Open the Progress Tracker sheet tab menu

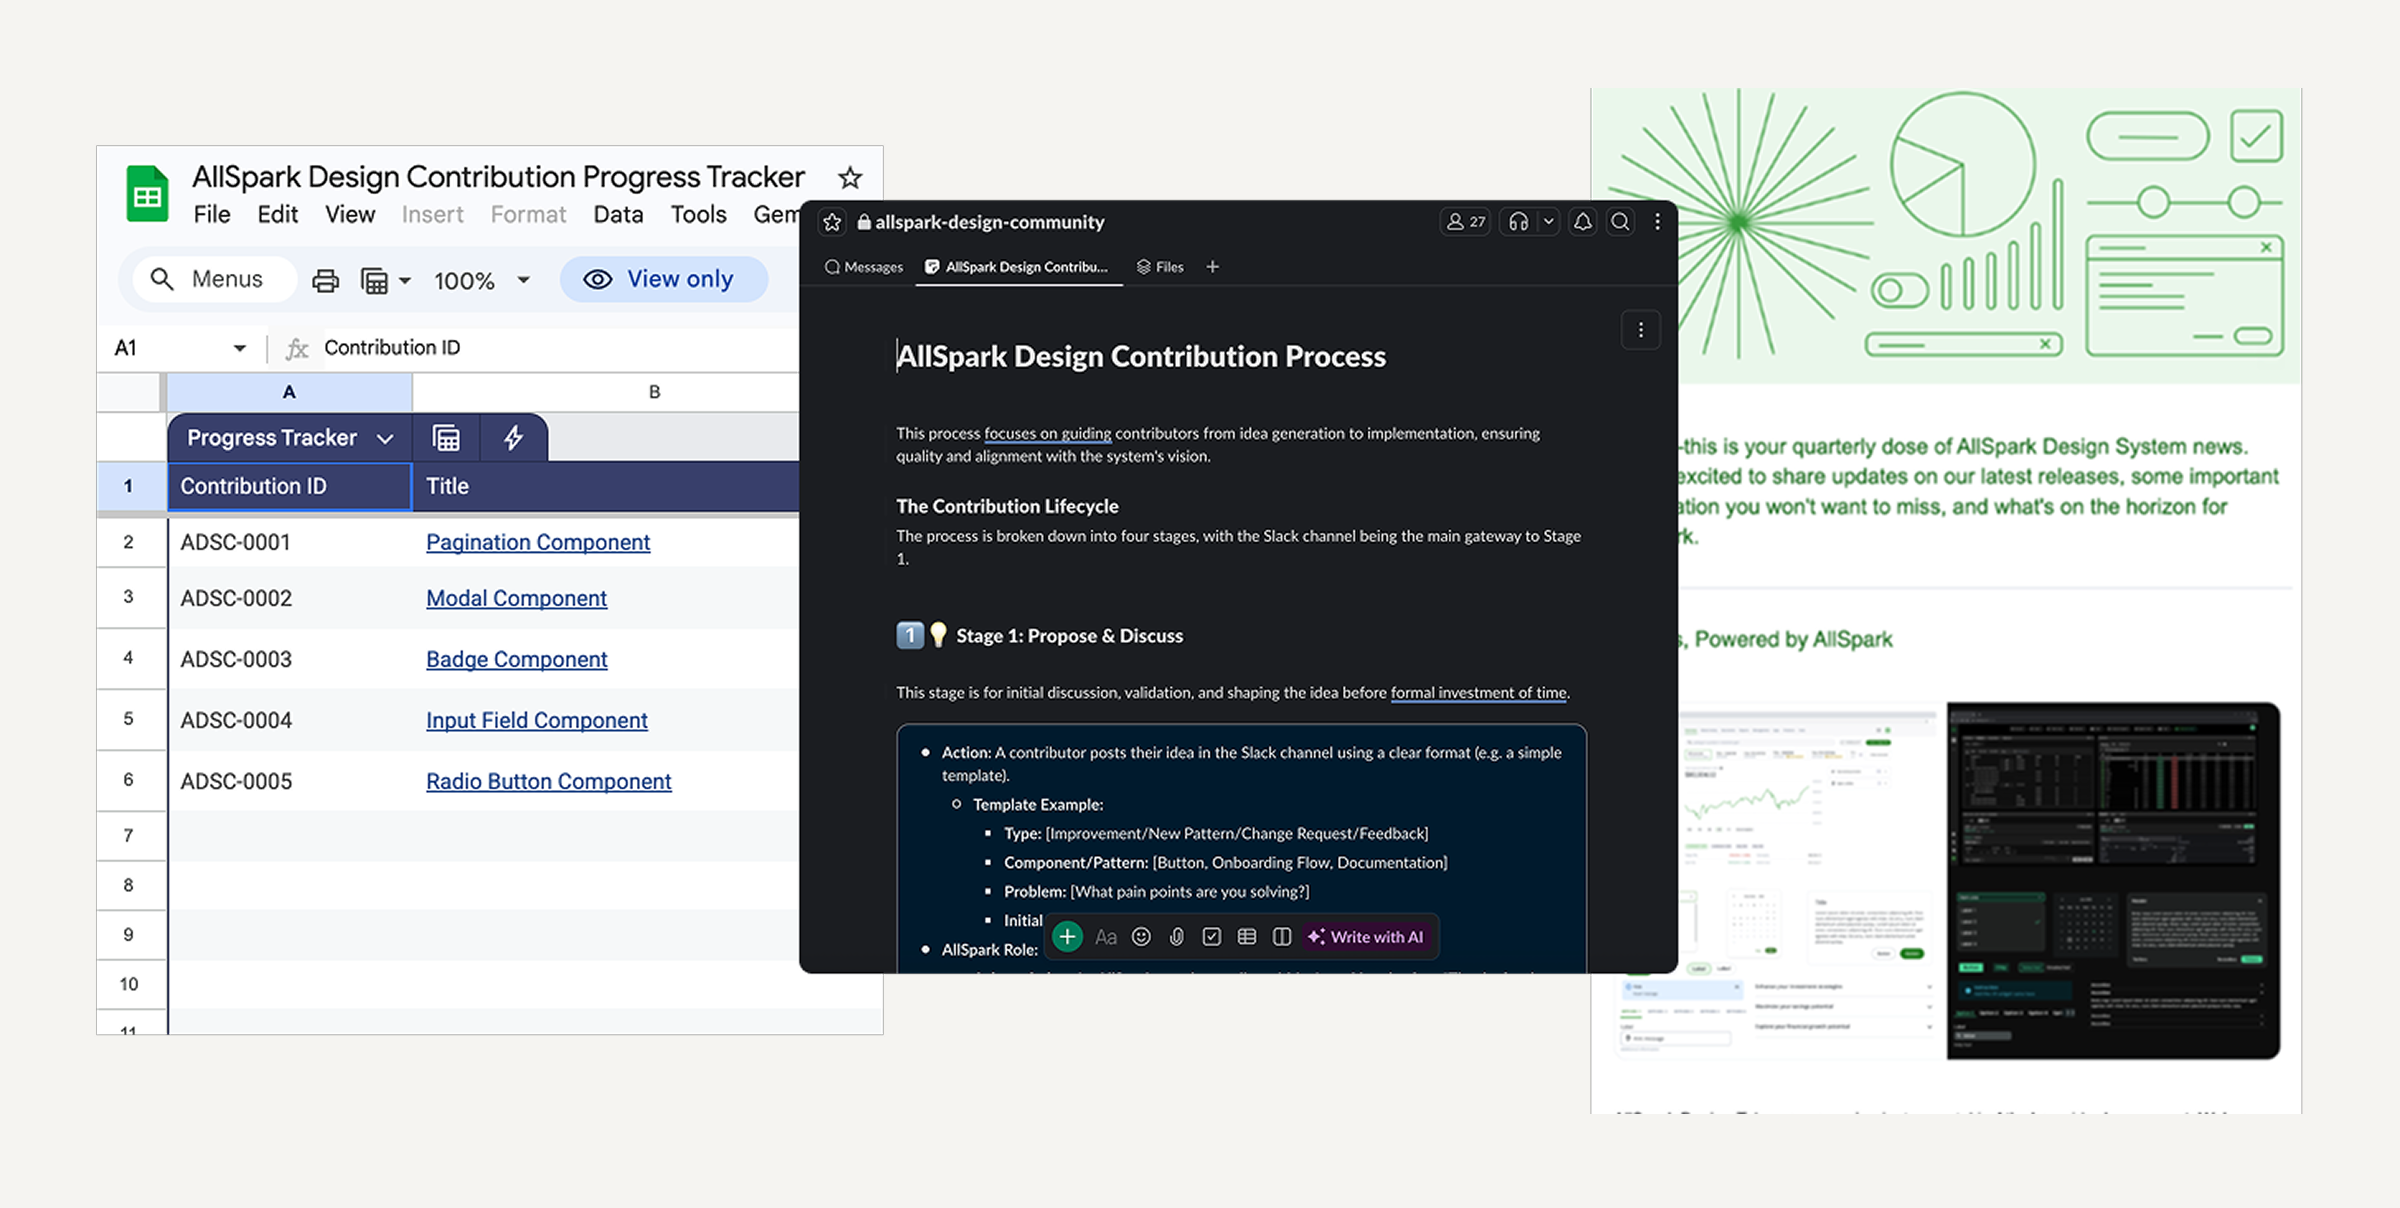tap(386, 437)
